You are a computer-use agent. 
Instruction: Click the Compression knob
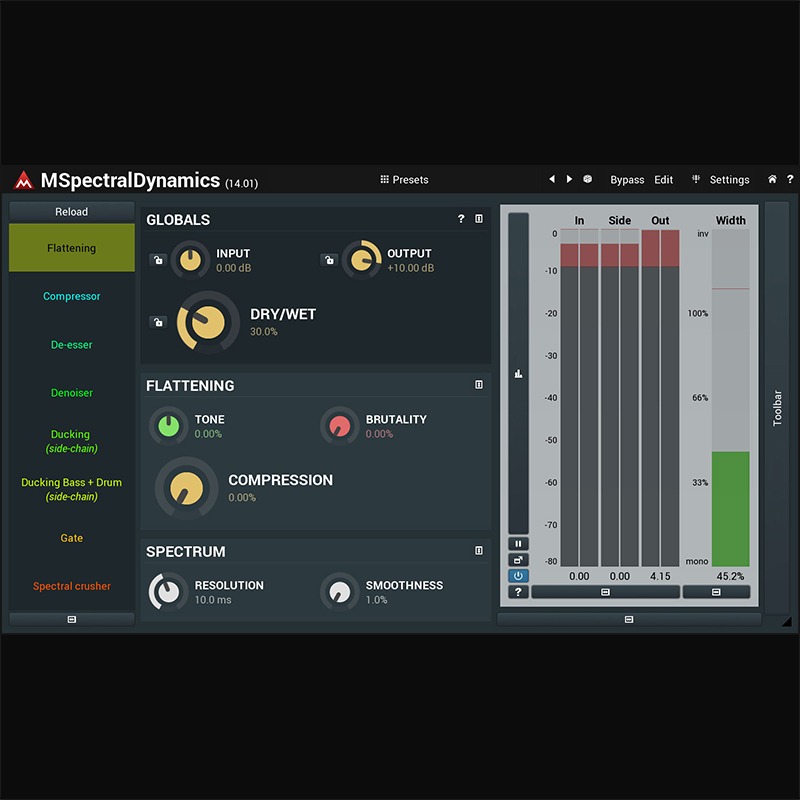[x=186, y=488]
